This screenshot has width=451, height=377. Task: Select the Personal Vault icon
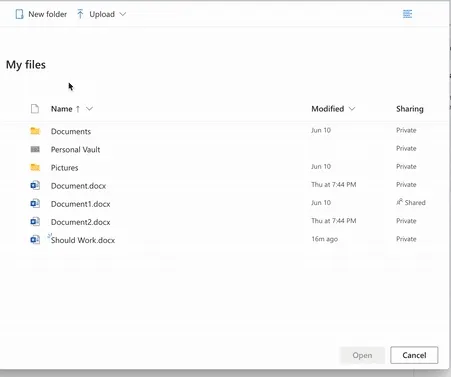pos(35,149)
